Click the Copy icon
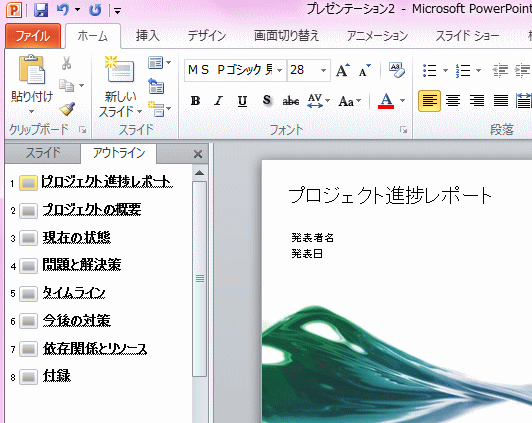Image resolution: width=532 pixels, height=423 pixels. pos(66,85)
